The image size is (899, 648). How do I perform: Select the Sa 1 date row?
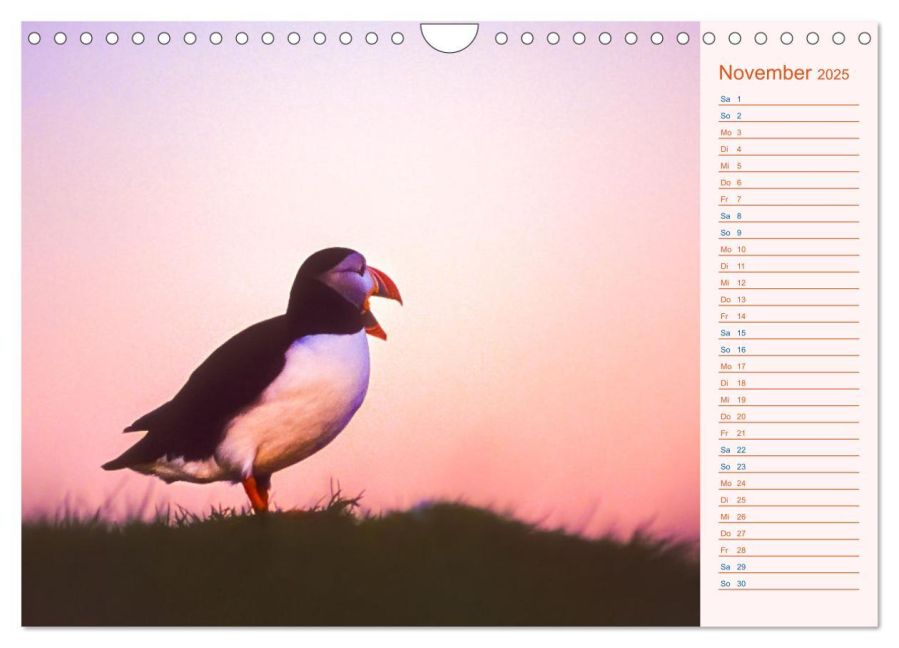(788, 99)
